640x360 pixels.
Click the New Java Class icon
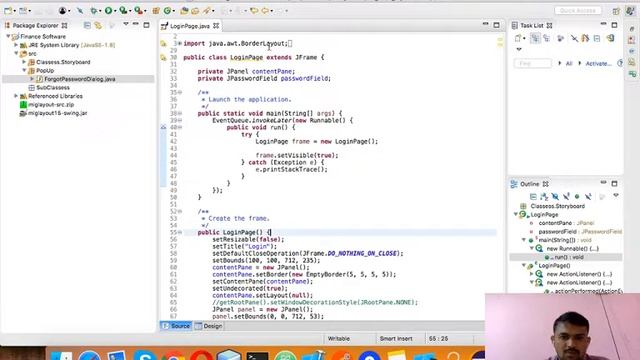point(167,11)
